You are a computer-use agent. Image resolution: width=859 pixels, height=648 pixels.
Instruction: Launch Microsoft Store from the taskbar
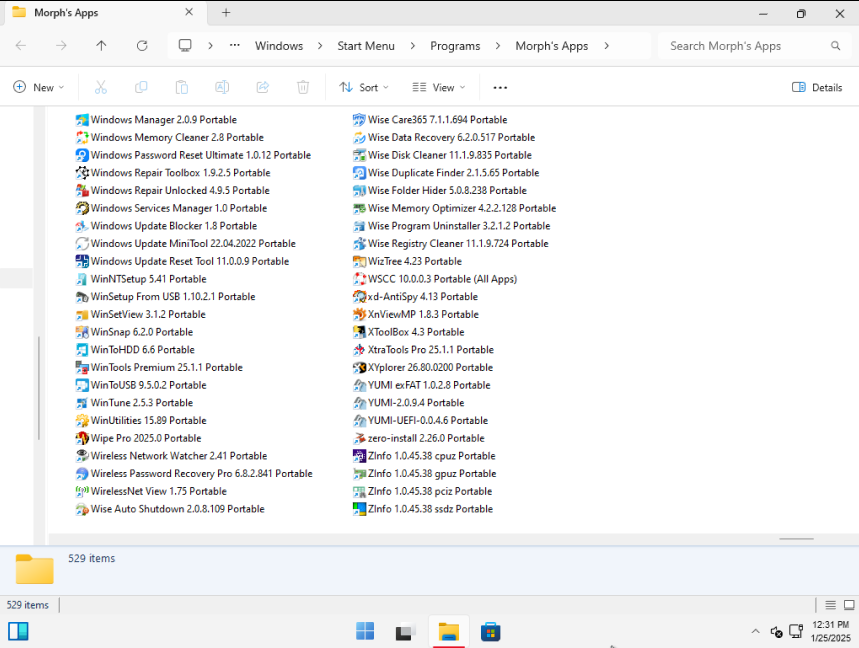[x=490, y=632]
